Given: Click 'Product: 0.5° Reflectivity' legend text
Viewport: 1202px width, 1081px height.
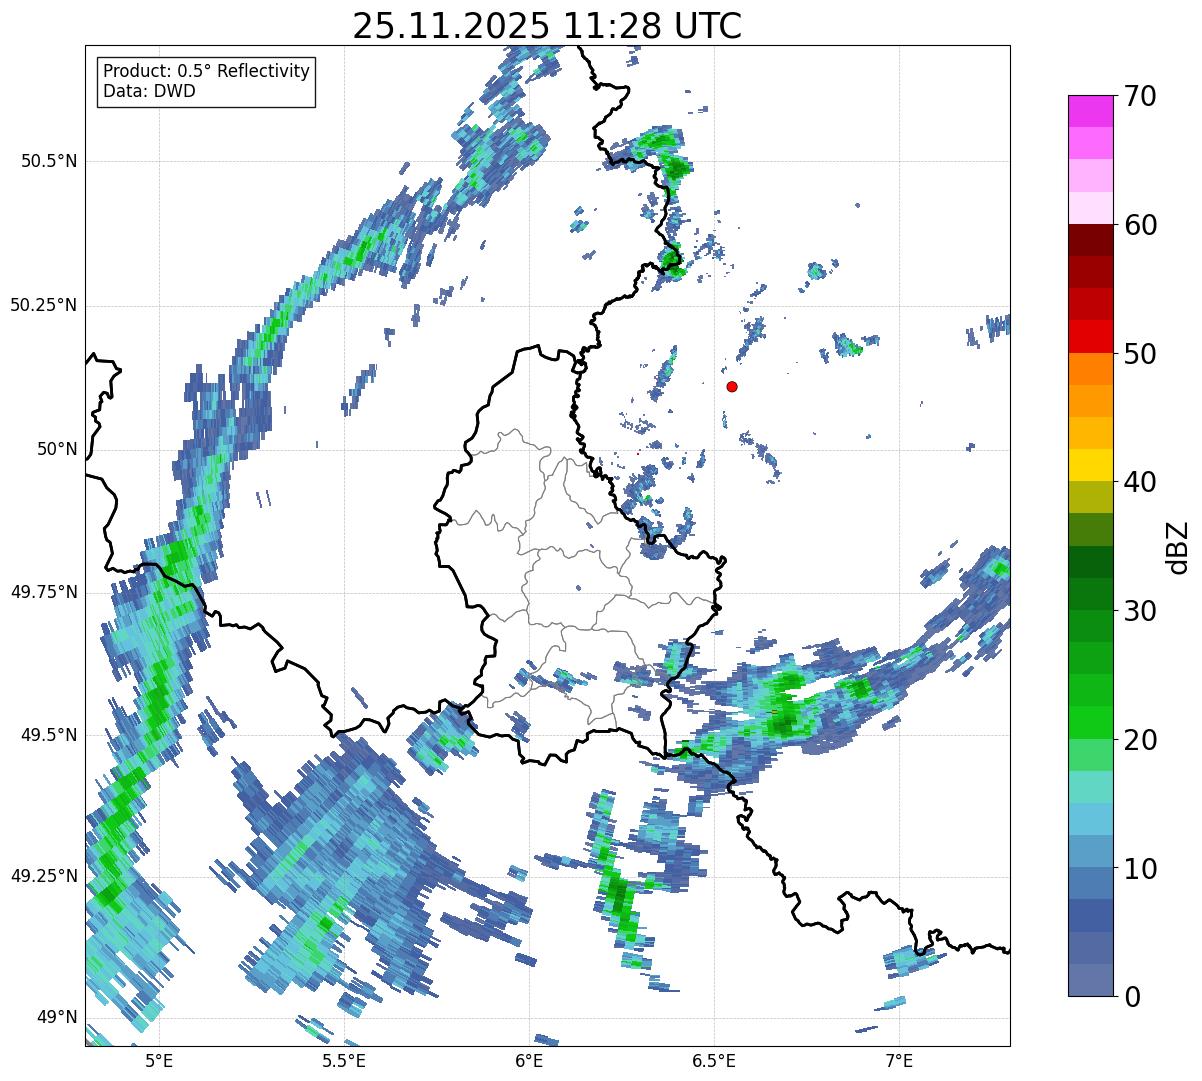Looking at the screenshot, I should point(206,72).
